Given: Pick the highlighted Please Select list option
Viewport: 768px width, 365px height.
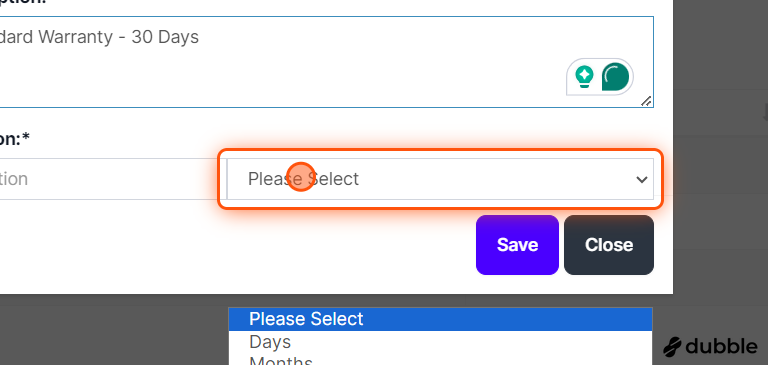Looking at the screenshot, I should [440, 319].
